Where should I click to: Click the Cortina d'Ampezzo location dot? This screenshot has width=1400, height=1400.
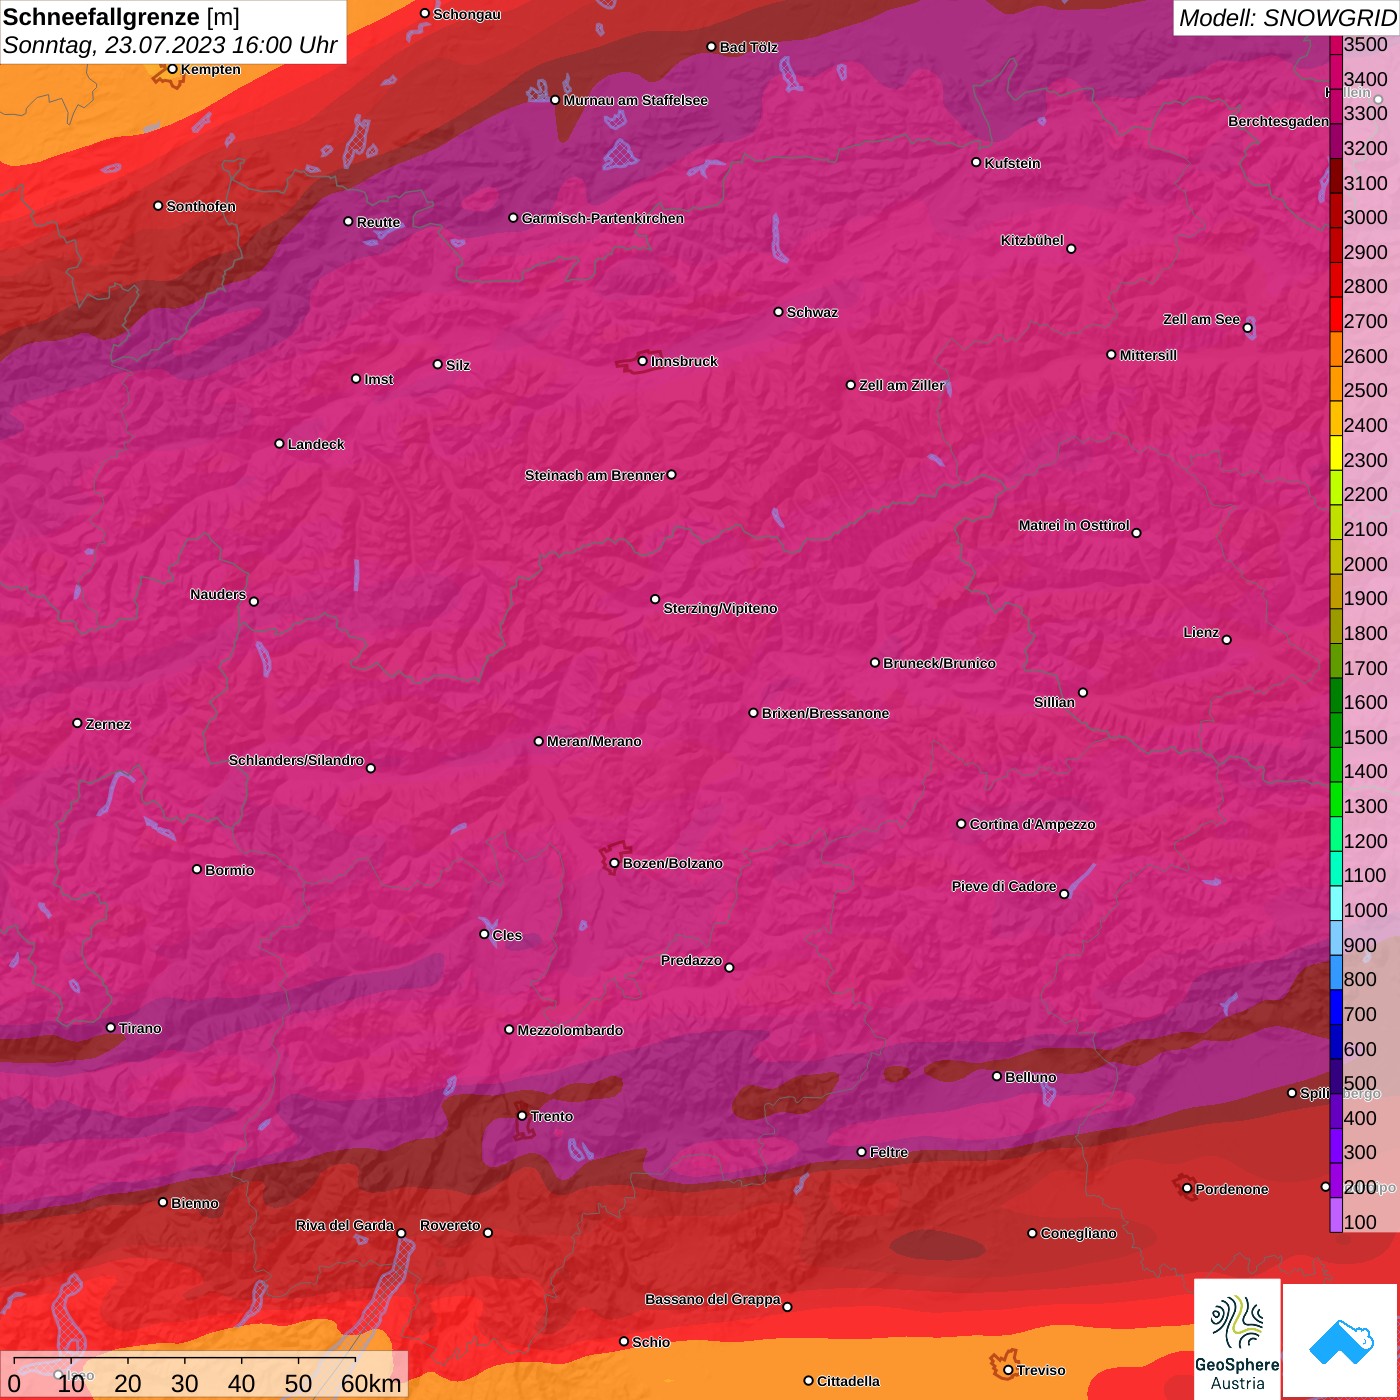(x=961, y=824)
